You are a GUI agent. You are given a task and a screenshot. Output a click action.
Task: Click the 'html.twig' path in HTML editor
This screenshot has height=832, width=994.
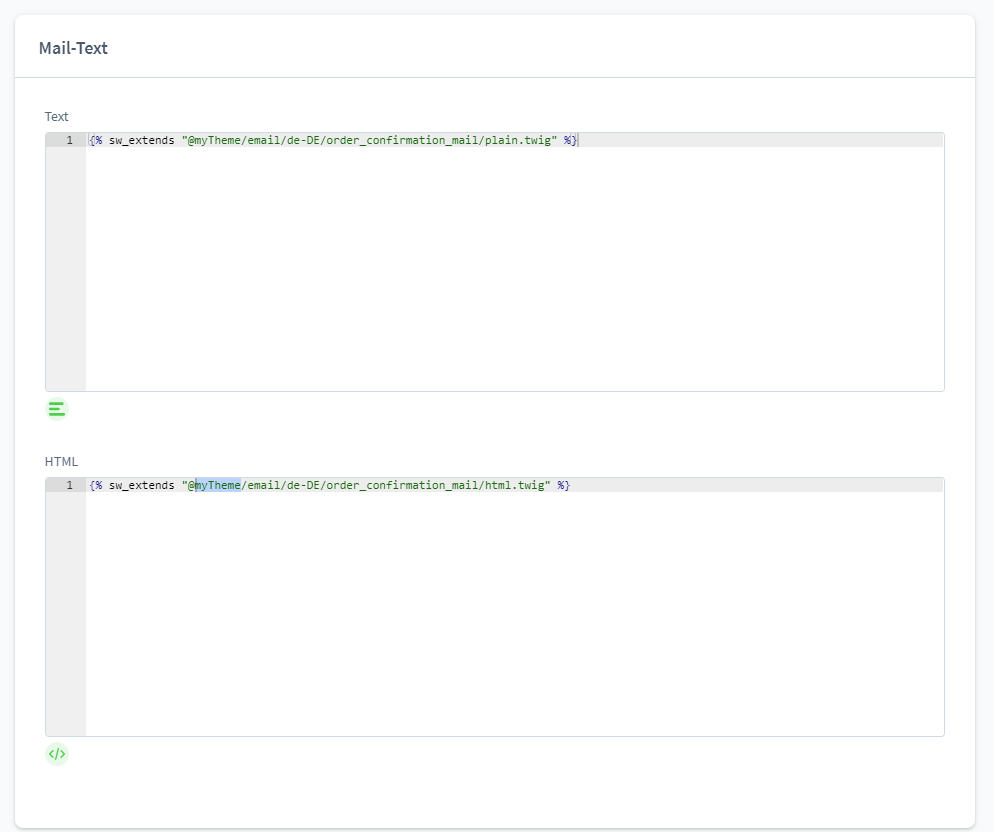click(x=515, y=485)
